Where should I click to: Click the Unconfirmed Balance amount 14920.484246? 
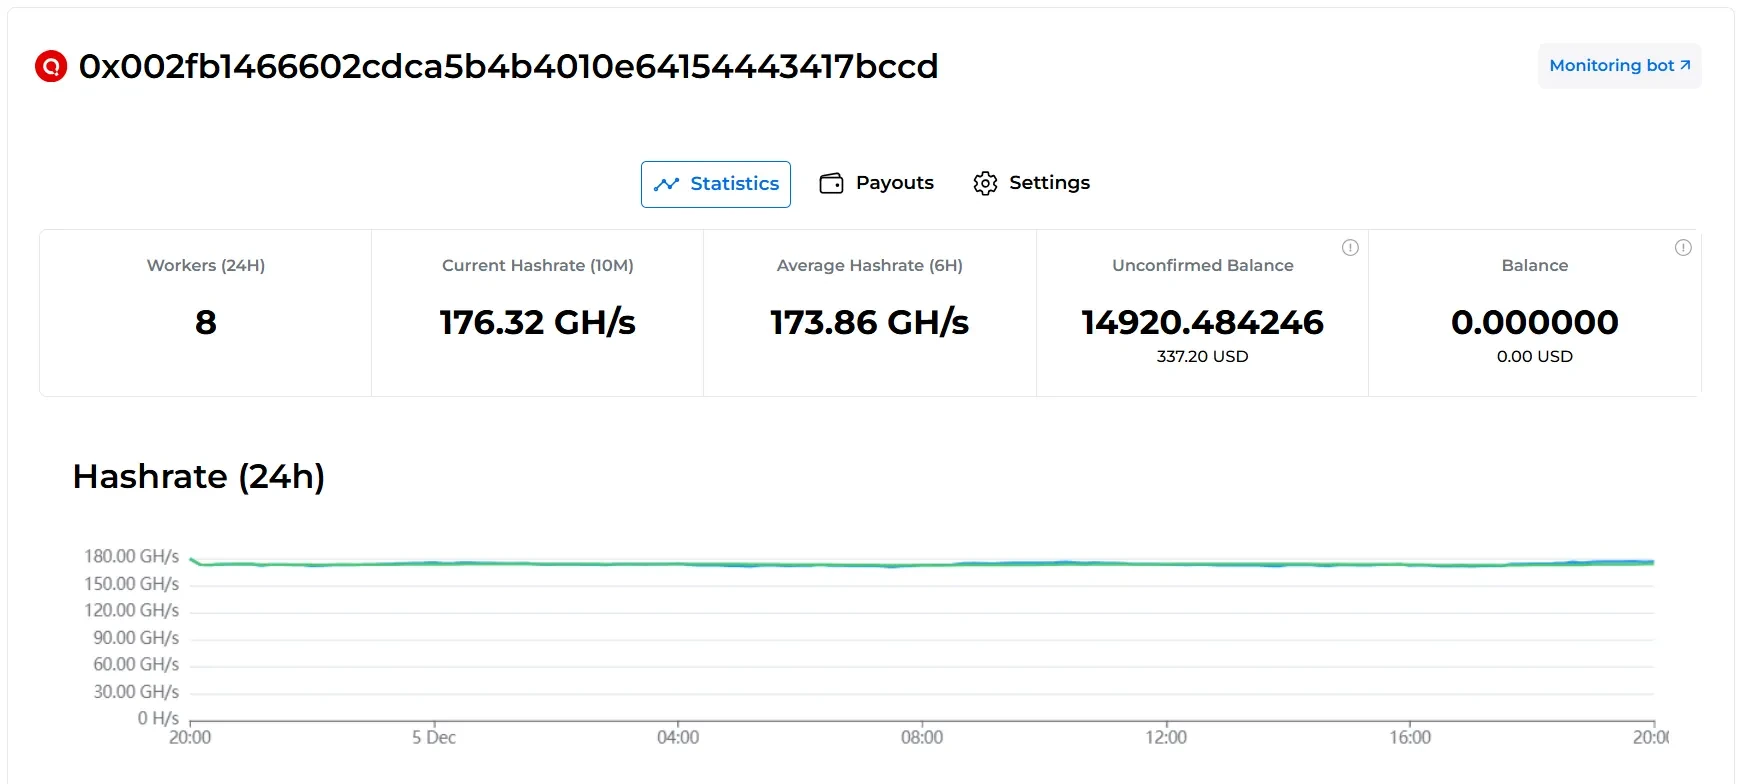[x=1202, y=322]
